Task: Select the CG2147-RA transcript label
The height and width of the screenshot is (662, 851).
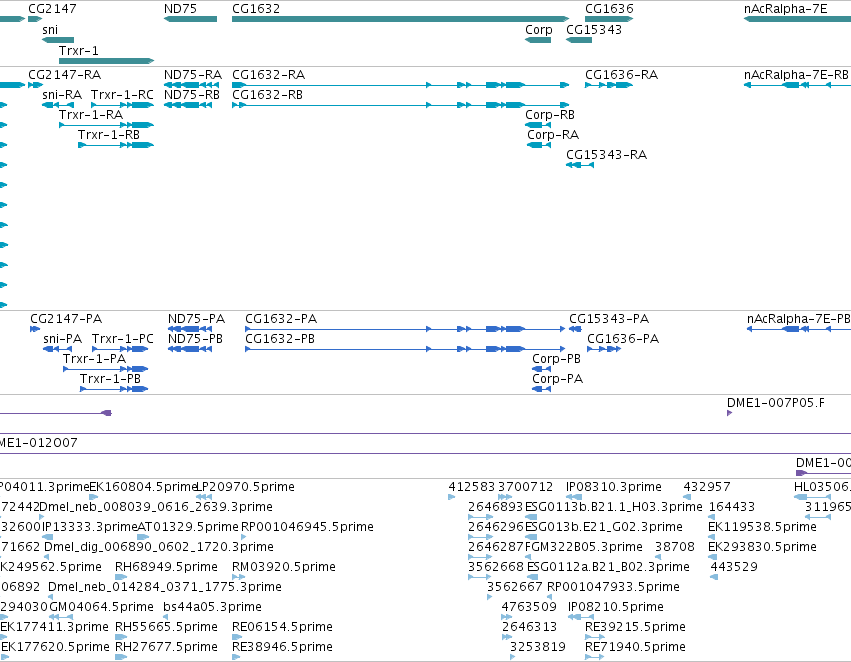Action: tap(65, 74)
